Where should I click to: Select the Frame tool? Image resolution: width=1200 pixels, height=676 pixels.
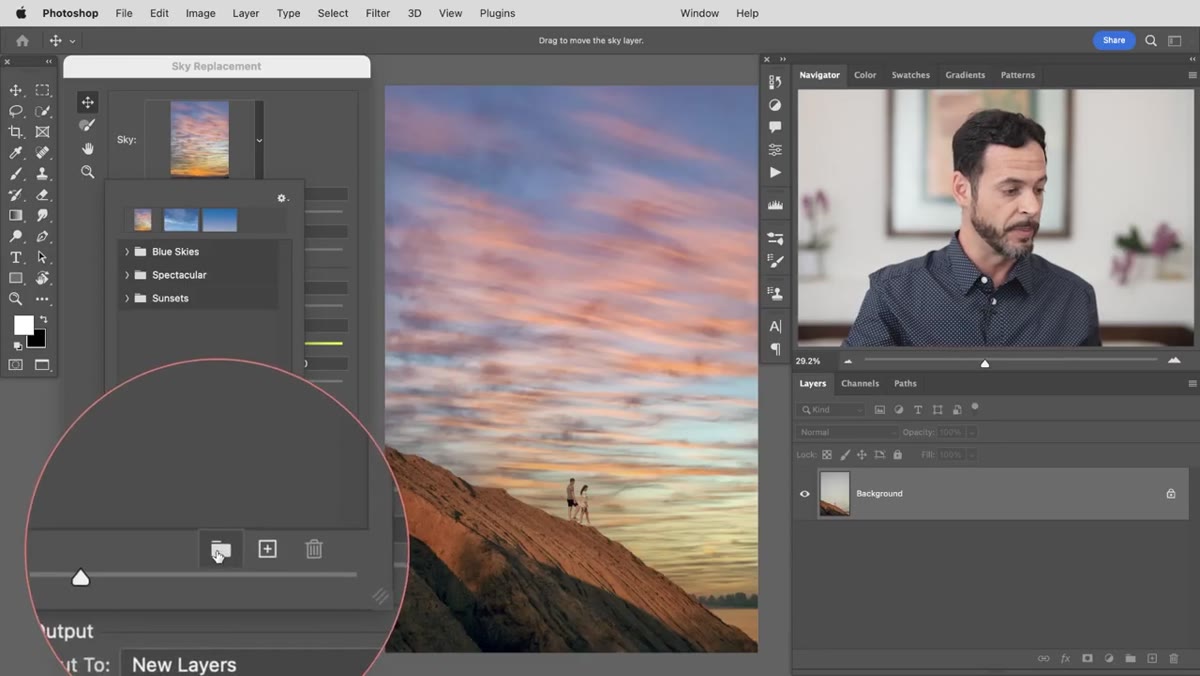pyautogui.click(x=43, y=132)
